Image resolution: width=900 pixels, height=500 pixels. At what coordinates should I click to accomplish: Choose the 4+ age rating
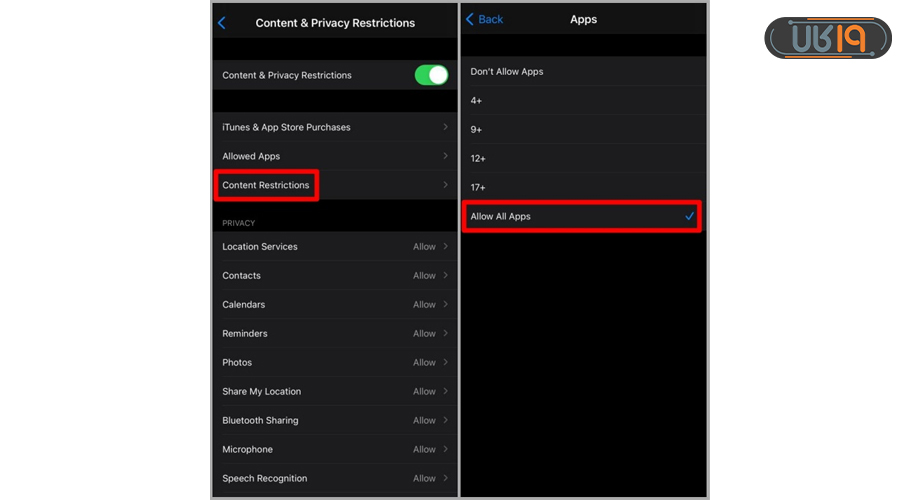point(582,101)
